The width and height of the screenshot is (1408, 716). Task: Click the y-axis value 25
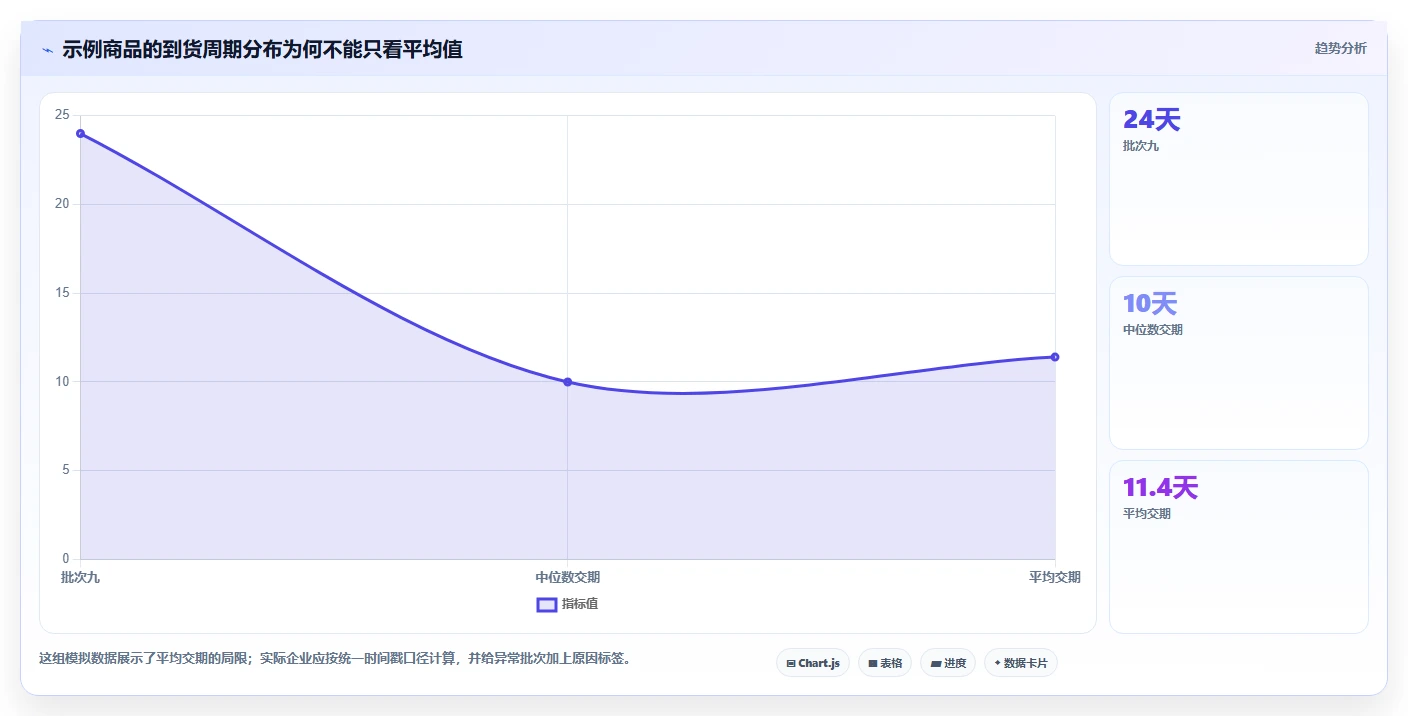[x=62, y=115]
